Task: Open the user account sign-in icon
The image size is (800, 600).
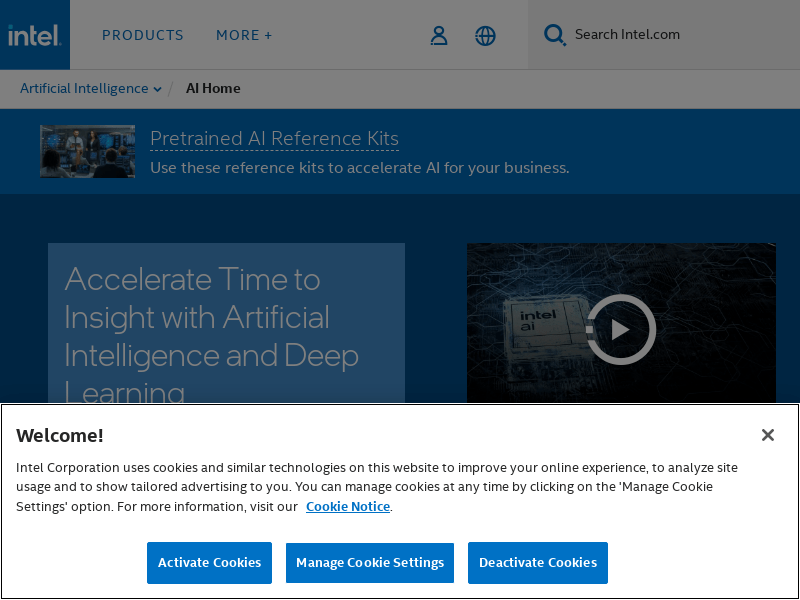Action: point(439,36)
